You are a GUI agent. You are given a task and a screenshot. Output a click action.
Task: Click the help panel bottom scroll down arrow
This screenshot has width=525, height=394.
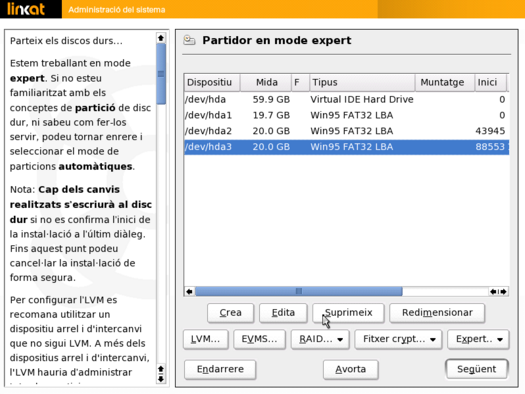tap(161, 379)
